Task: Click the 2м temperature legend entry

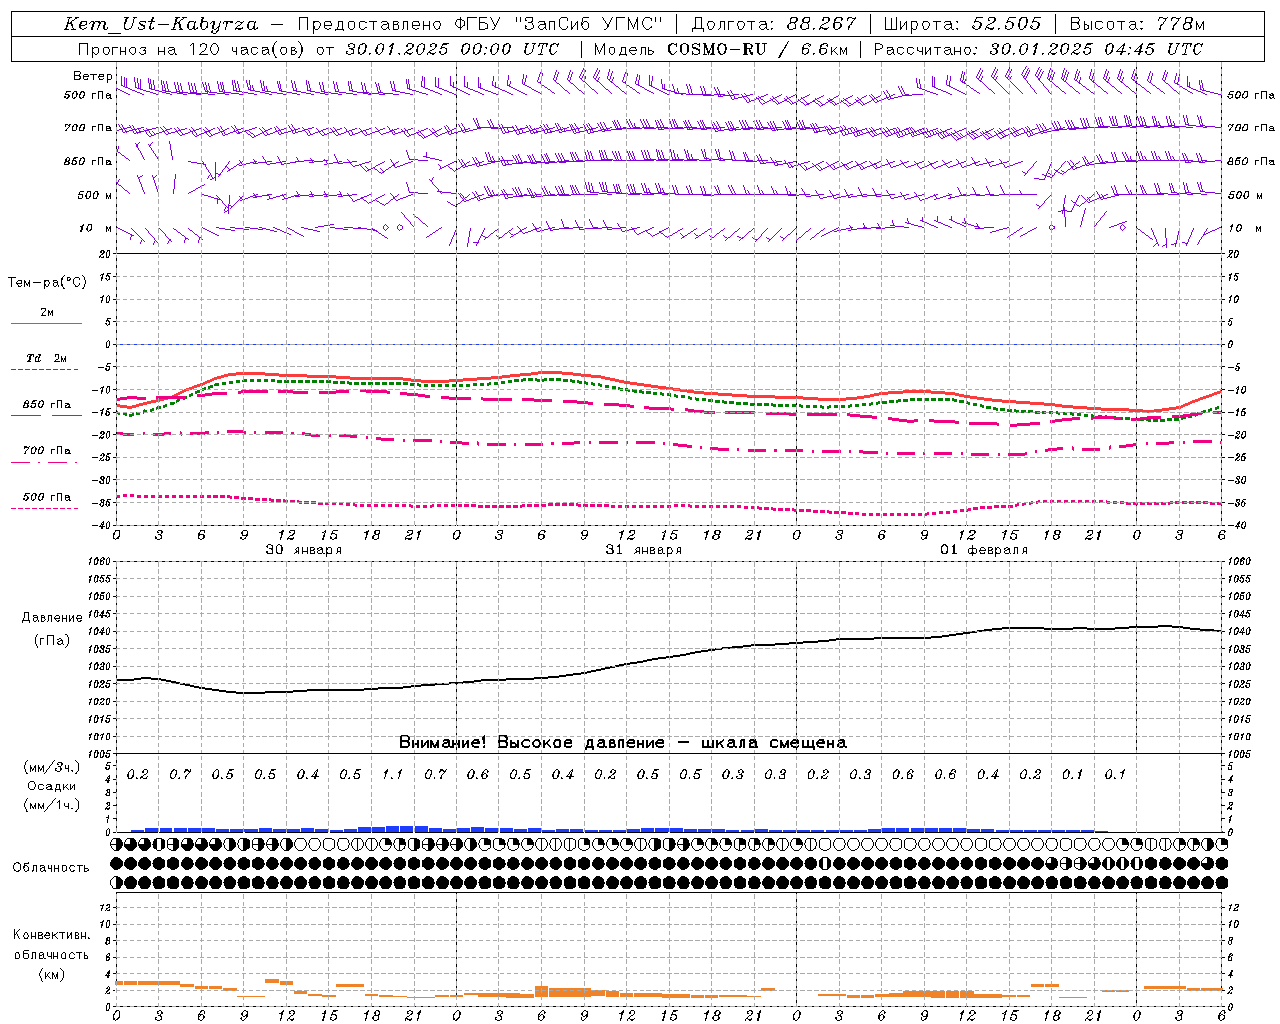Action: coord(46,313)
